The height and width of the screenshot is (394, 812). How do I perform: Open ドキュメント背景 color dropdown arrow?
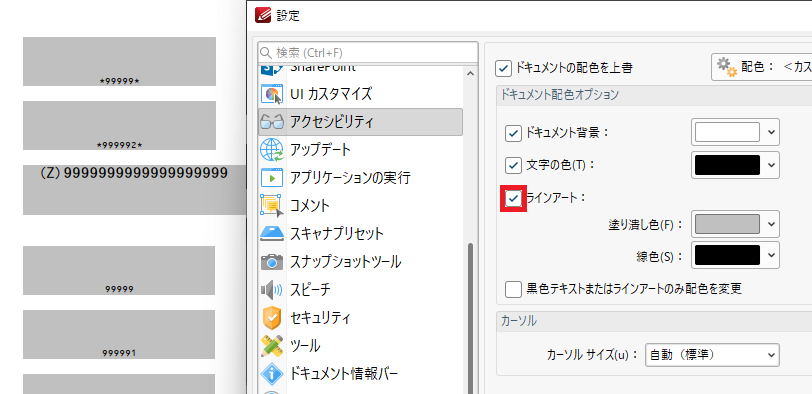(771, 132)
